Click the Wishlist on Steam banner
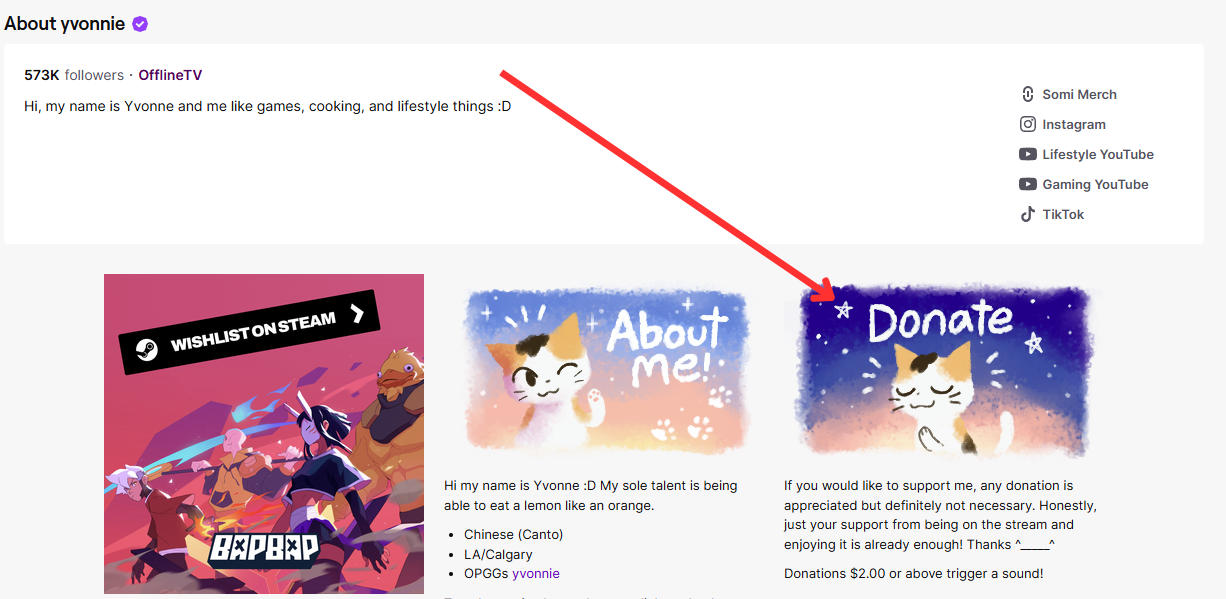Image resolution: width=1226 pixels, height=599 pixels. [x=250, y=331]
